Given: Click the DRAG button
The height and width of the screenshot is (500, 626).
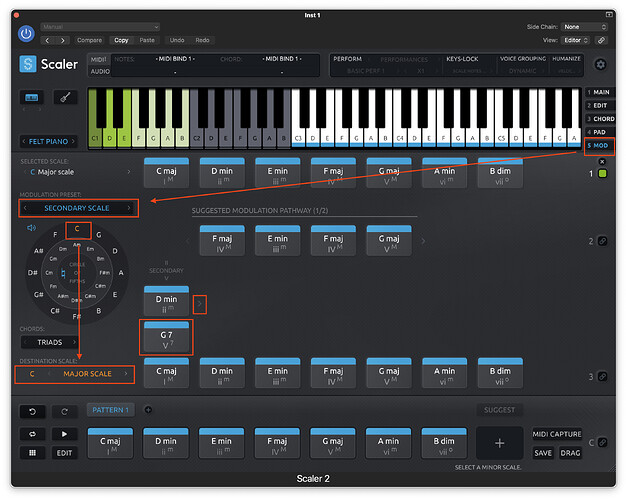Looking at the screenshot, I should (x=570, y=453).
